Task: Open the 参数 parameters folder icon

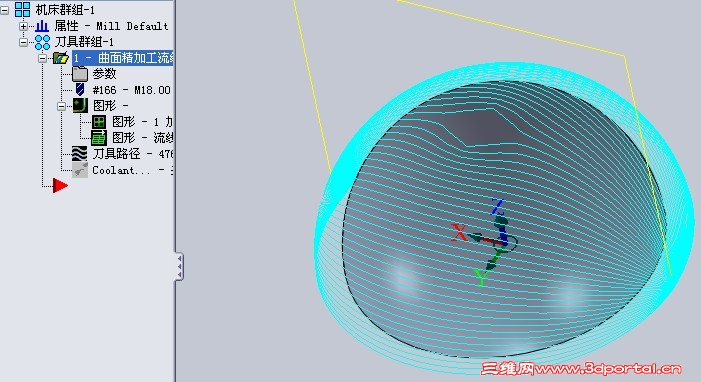Action: 80,74
